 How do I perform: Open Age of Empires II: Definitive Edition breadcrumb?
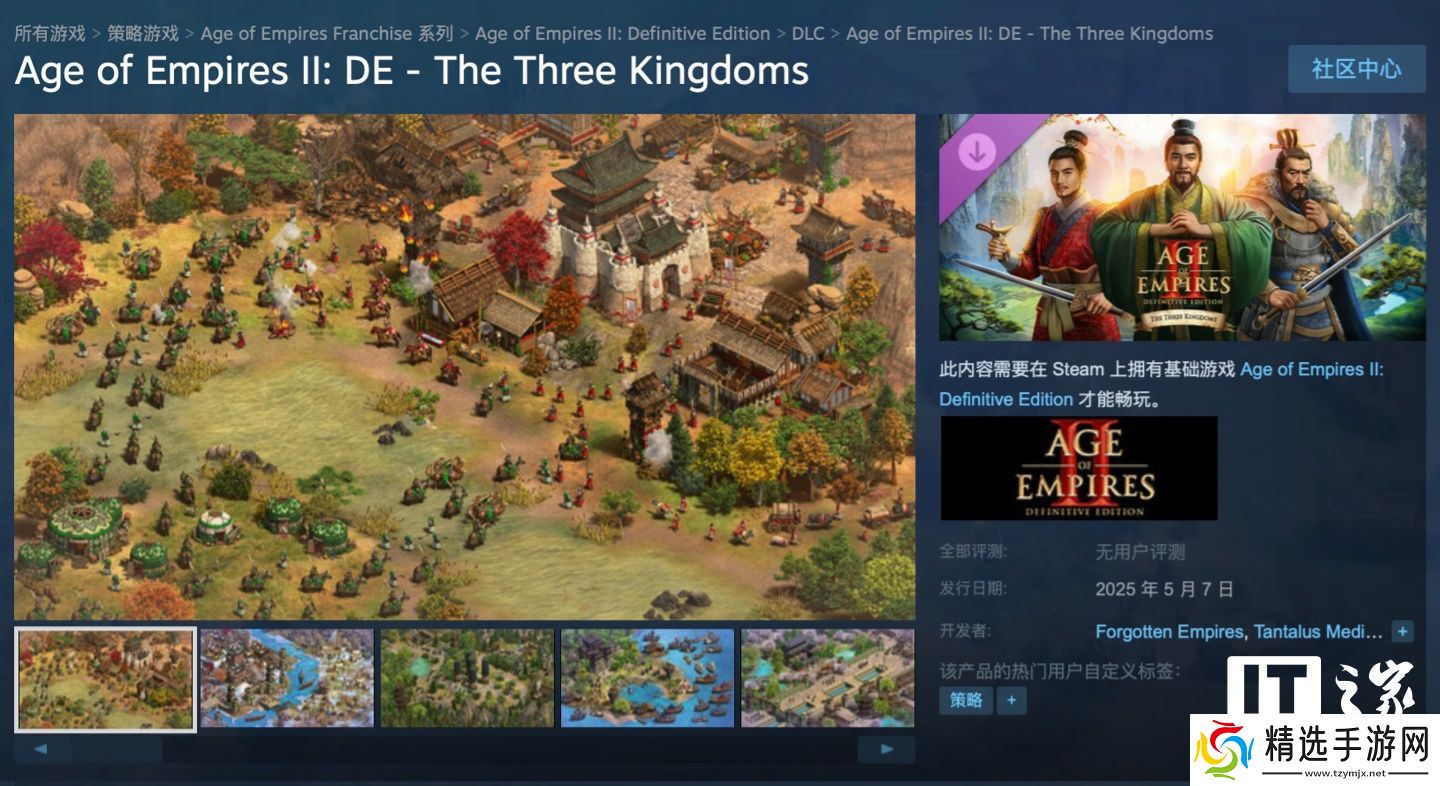[x=623, y=33]
